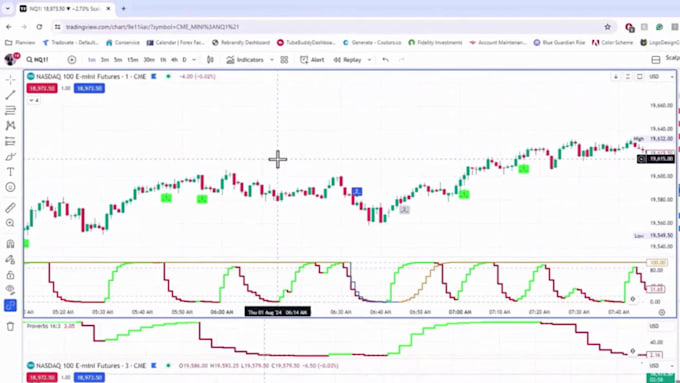Toggle hide all drawings eye icon
Viewport: 680px width, 383px height.
10,290
